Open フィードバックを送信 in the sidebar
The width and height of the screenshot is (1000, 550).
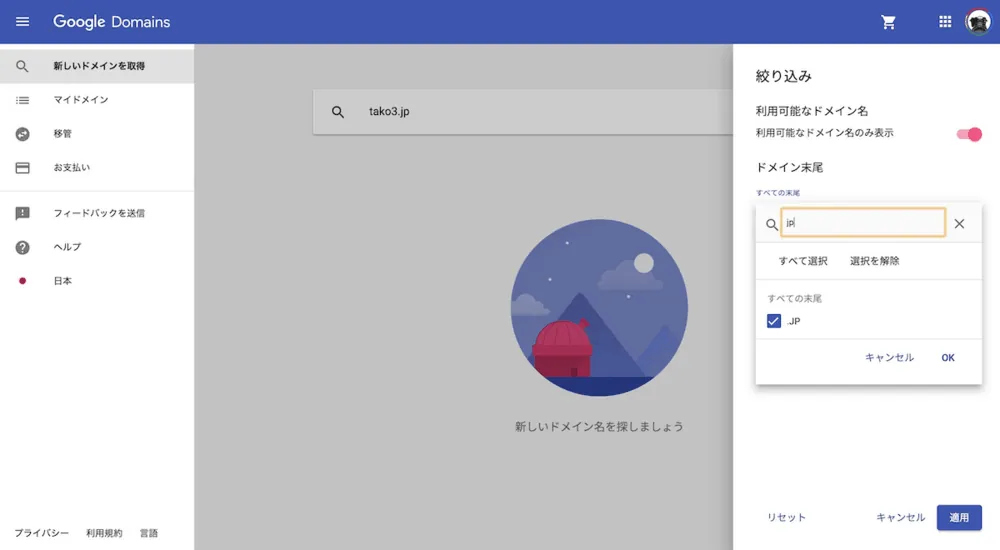click(97, 213)
